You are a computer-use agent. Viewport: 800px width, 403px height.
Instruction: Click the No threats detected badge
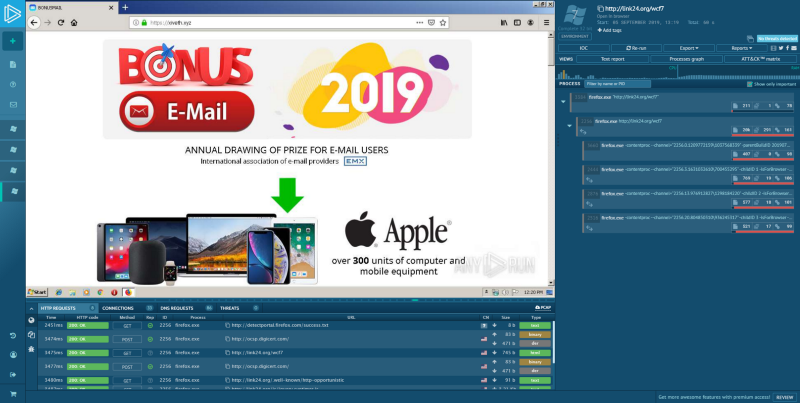point(777,38)
